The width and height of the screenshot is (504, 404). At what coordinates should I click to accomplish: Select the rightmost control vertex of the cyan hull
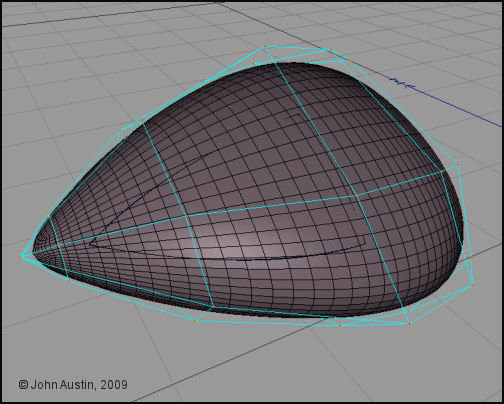click(472, 285)
